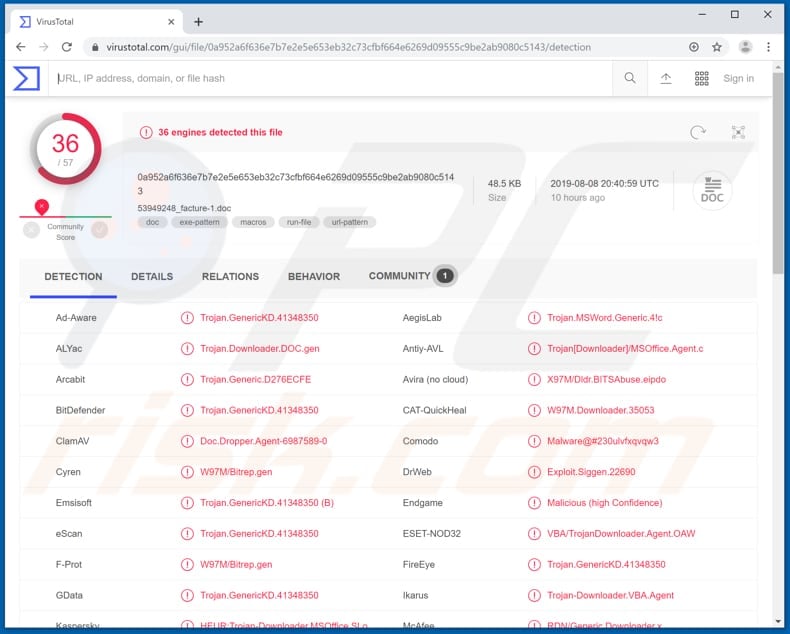Image resolution: width=790 pixels, height=634 pixels.
Task: Go back with browser back arrow
Action: coord(21,47)
